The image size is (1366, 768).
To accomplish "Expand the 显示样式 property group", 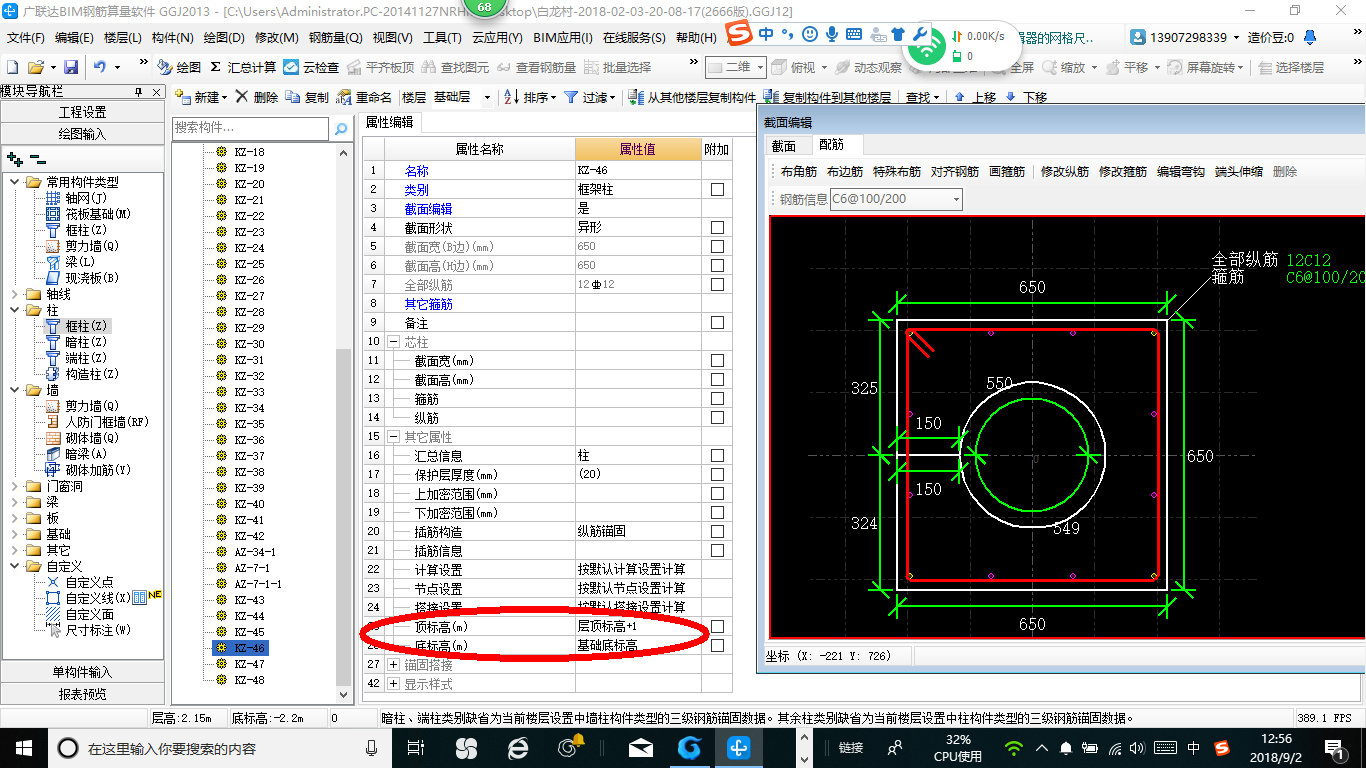I will click(x=393, y=683).
